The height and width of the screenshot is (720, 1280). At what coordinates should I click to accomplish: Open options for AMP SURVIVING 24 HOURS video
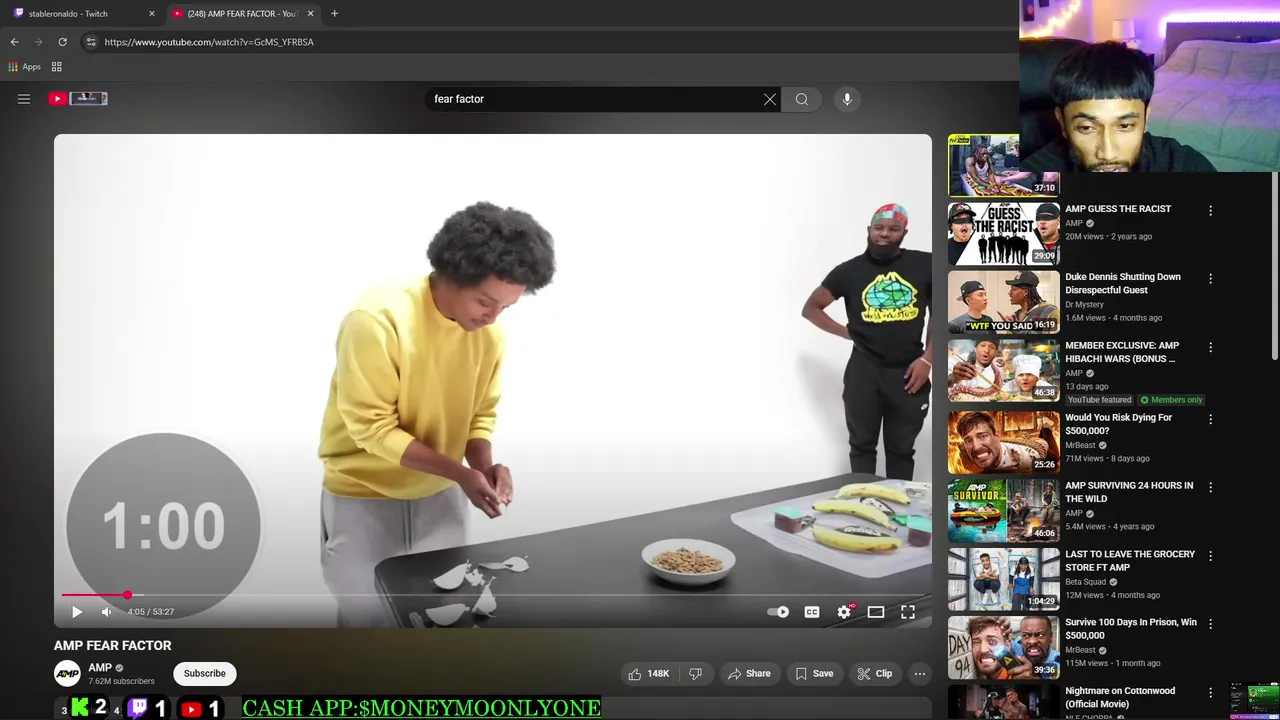point(1210,487)
